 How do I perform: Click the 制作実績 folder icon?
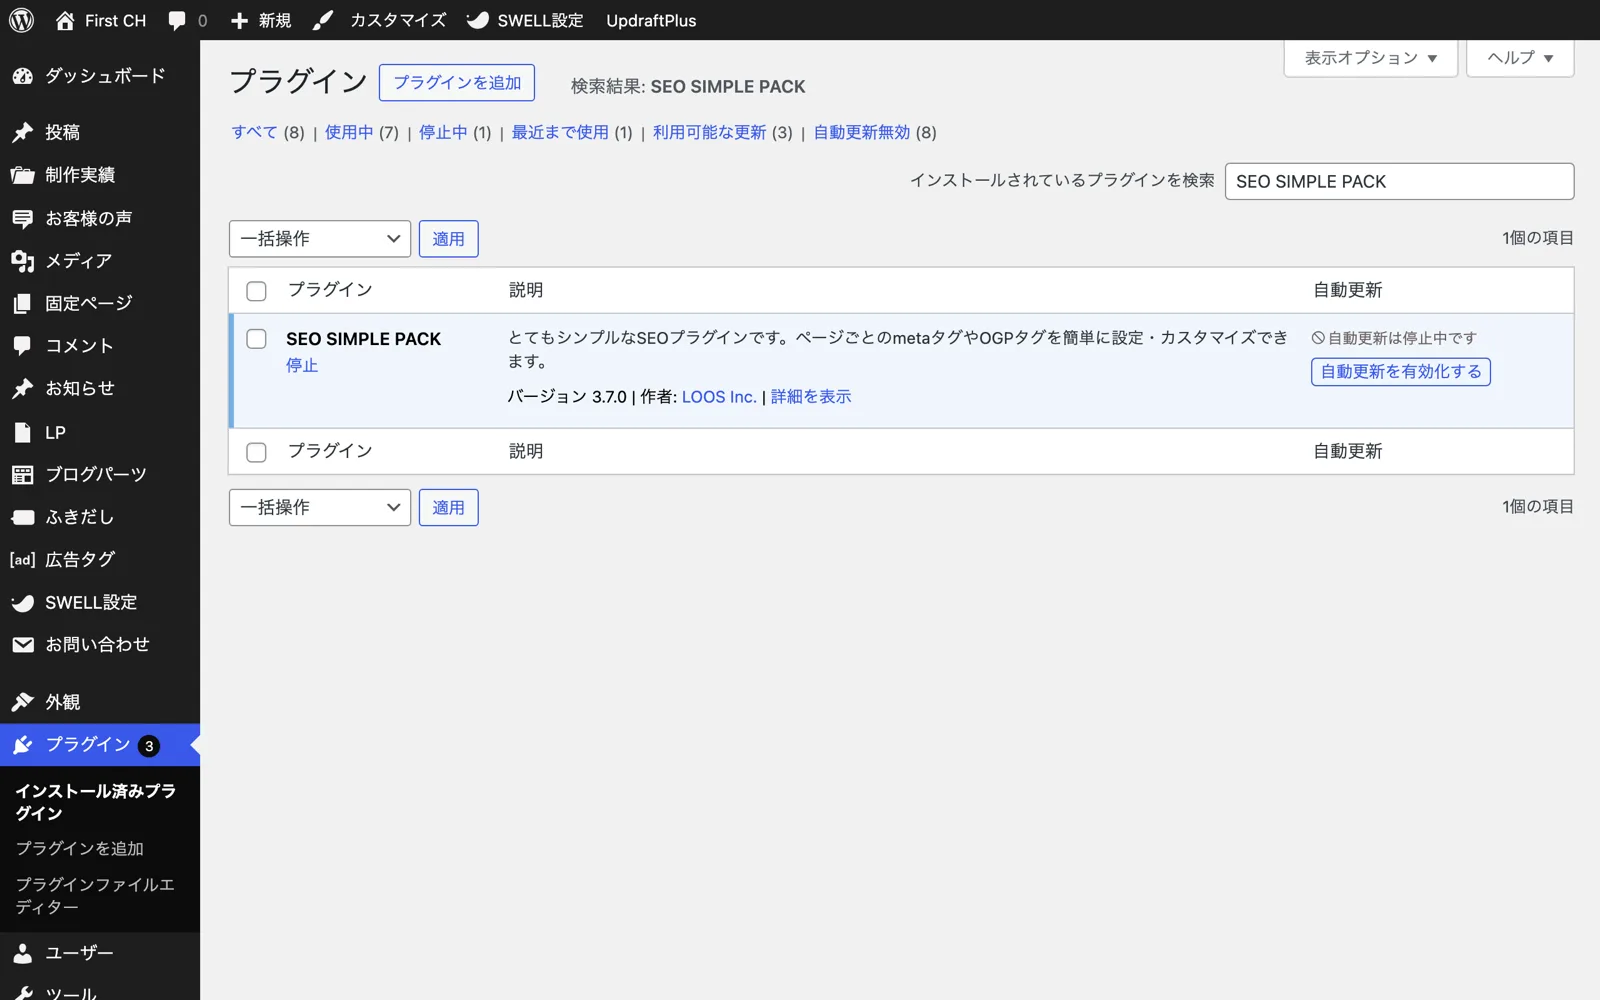coord(22,175)
